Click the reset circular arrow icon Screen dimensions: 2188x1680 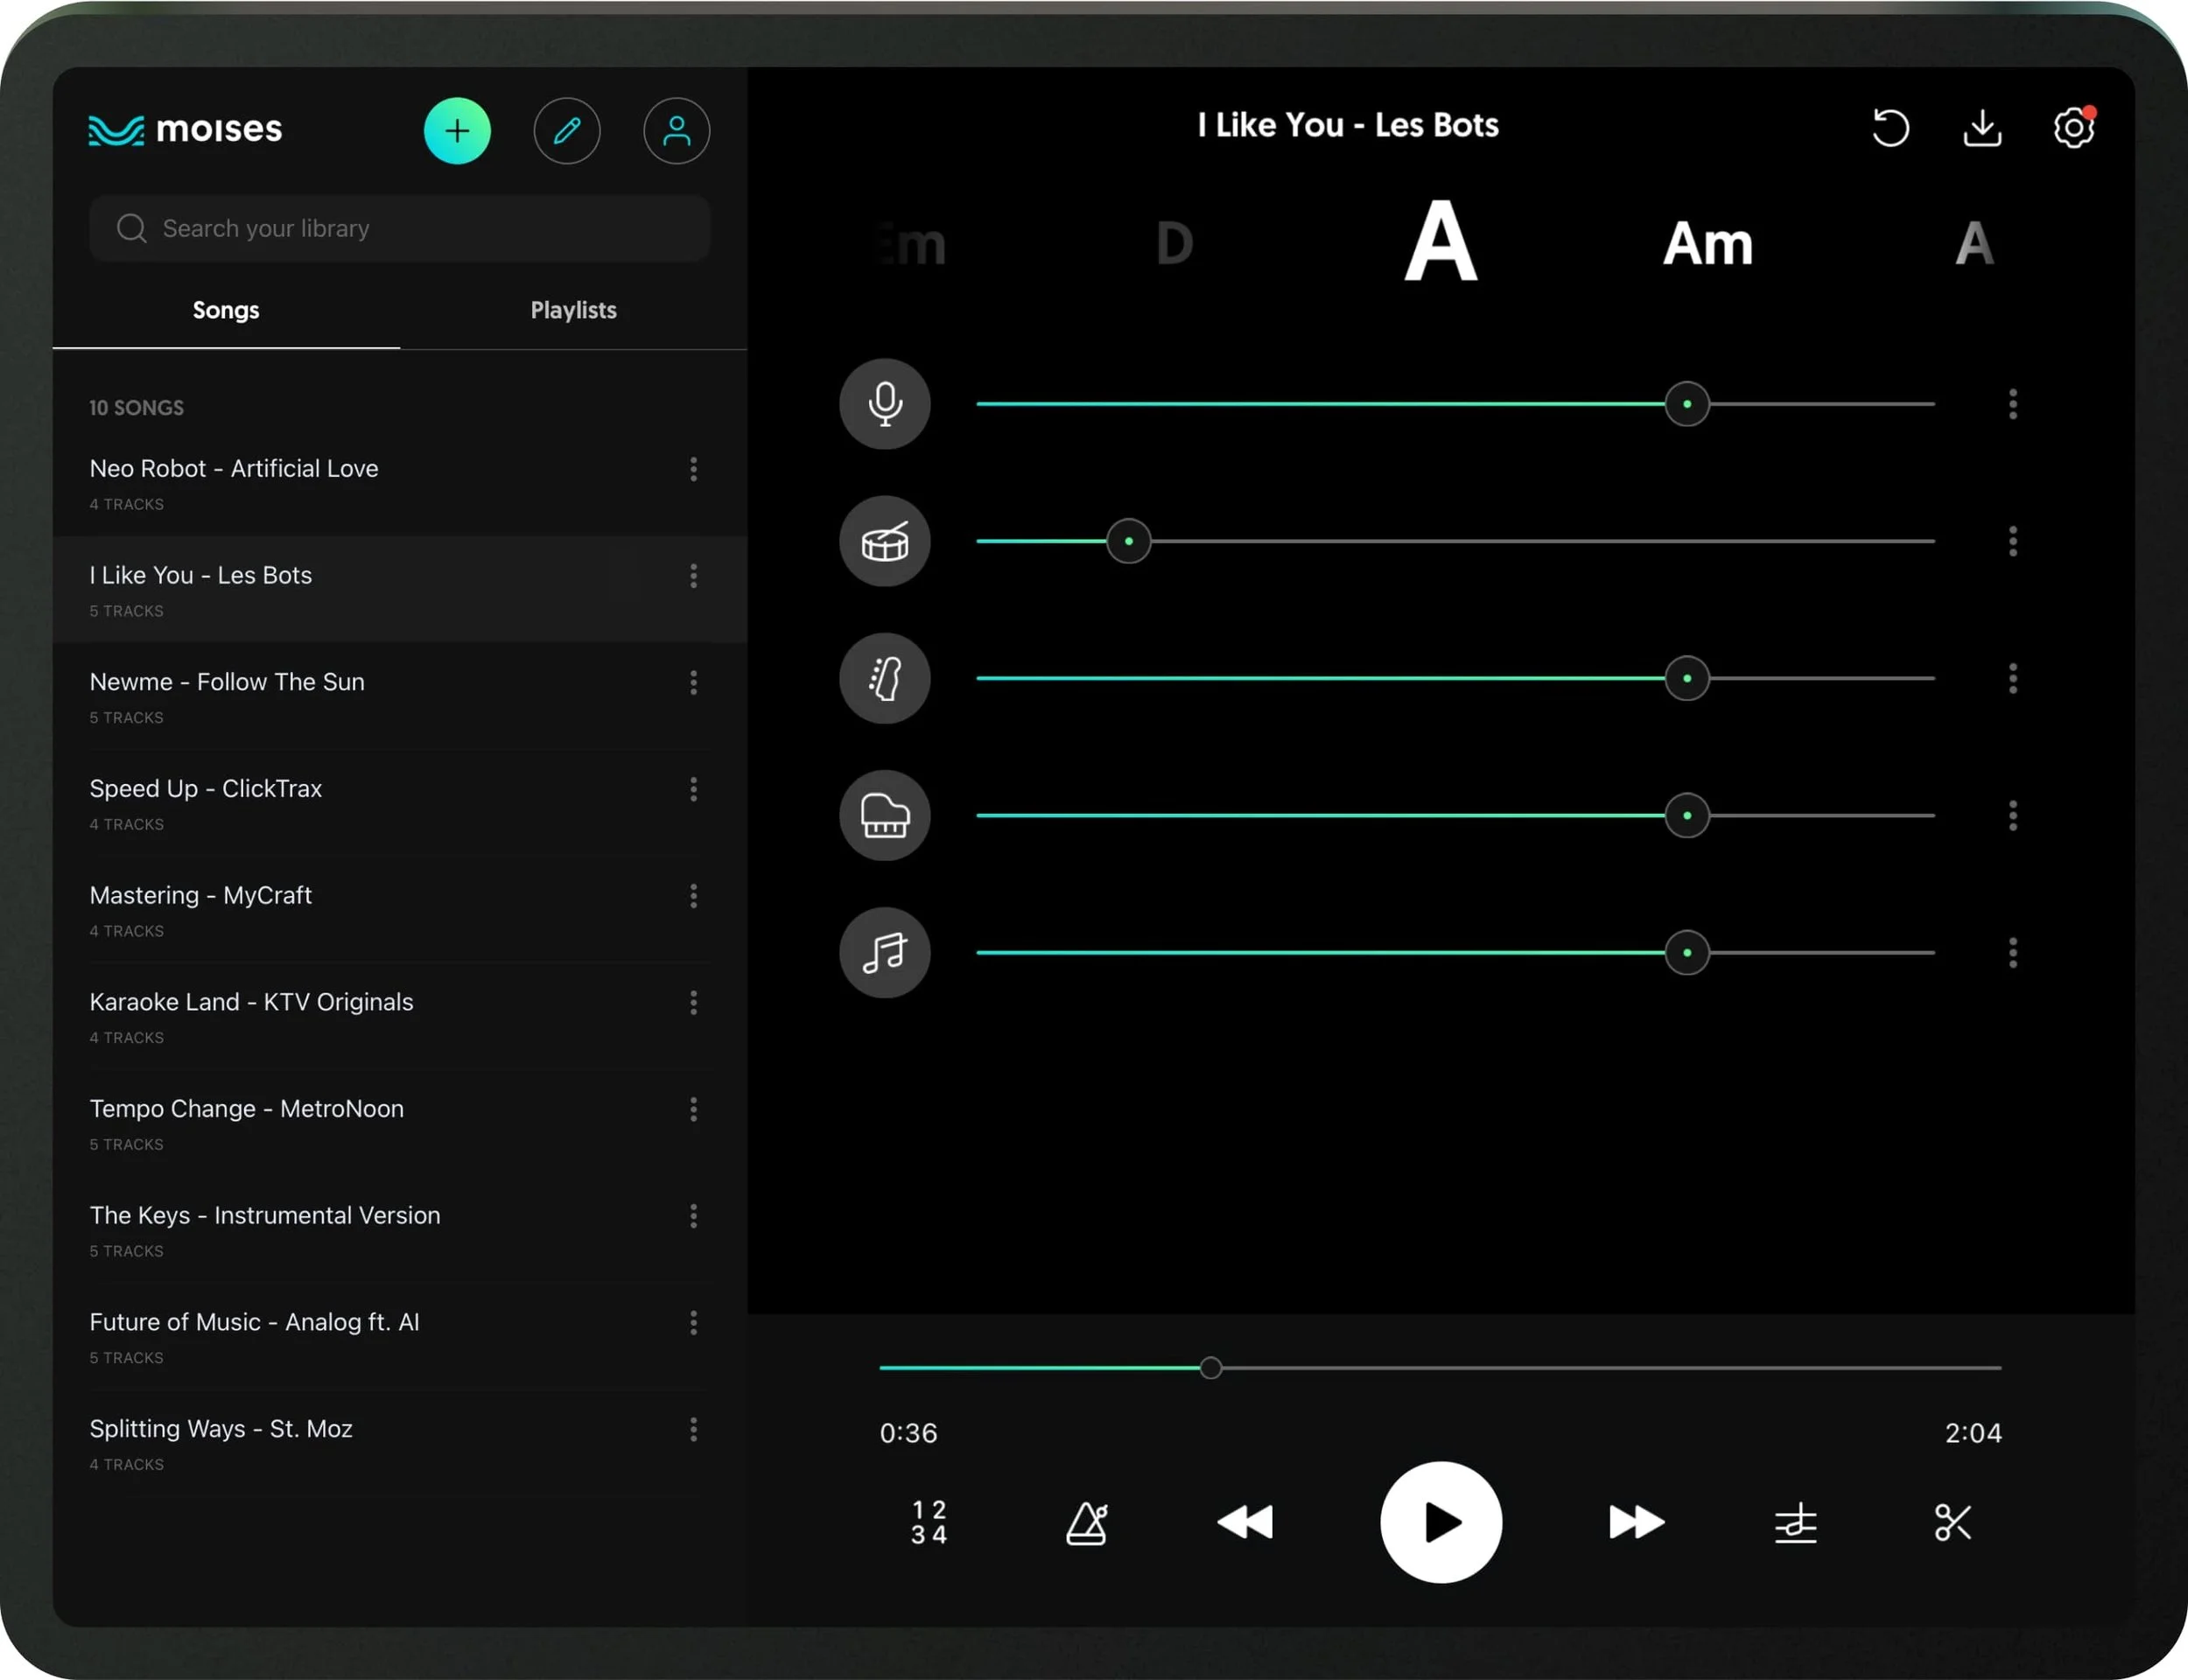pos(1890,128)
